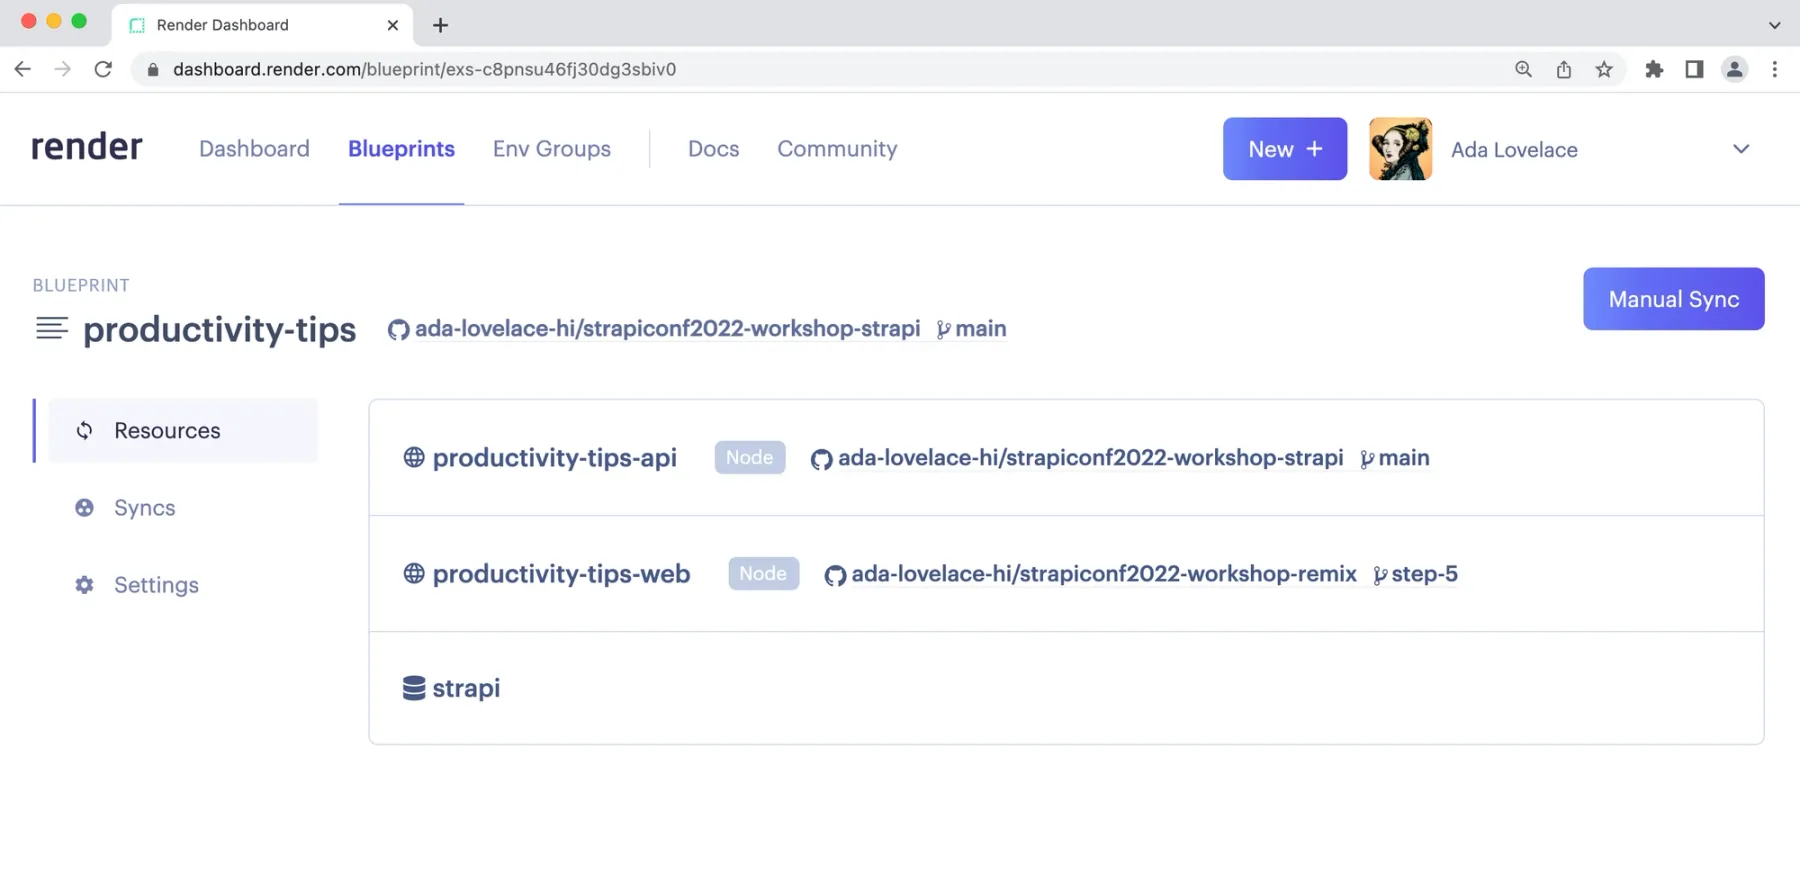
Task: Click the productivity-tips blueprint heading
Action: [x=219, y=329]
